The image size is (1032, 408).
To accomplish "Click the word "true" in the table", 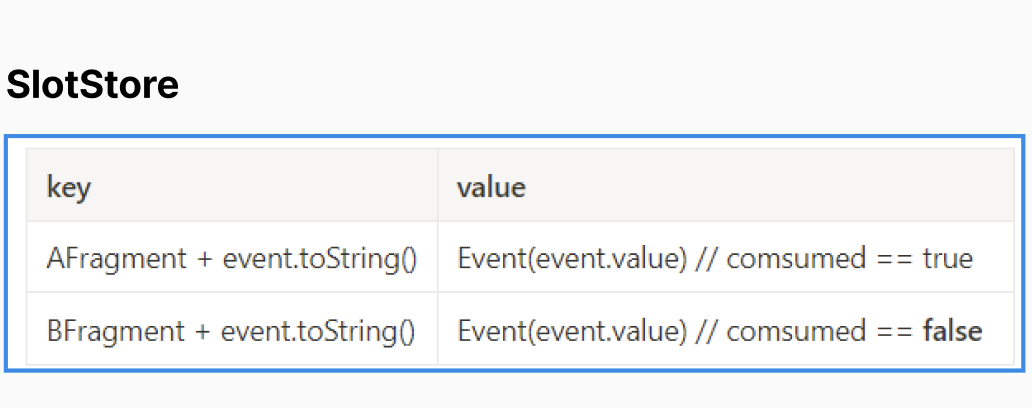I will pyautogui.click(x=947, y=258).
